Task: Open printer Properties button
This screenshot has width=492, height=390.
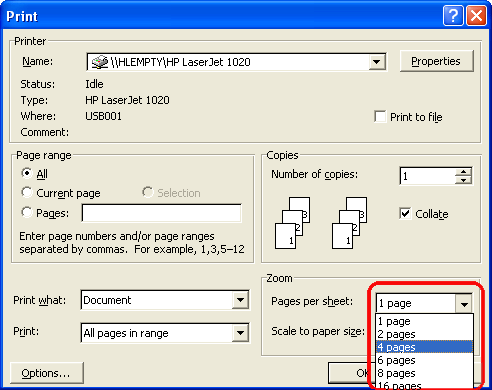Action: (436, 61)
